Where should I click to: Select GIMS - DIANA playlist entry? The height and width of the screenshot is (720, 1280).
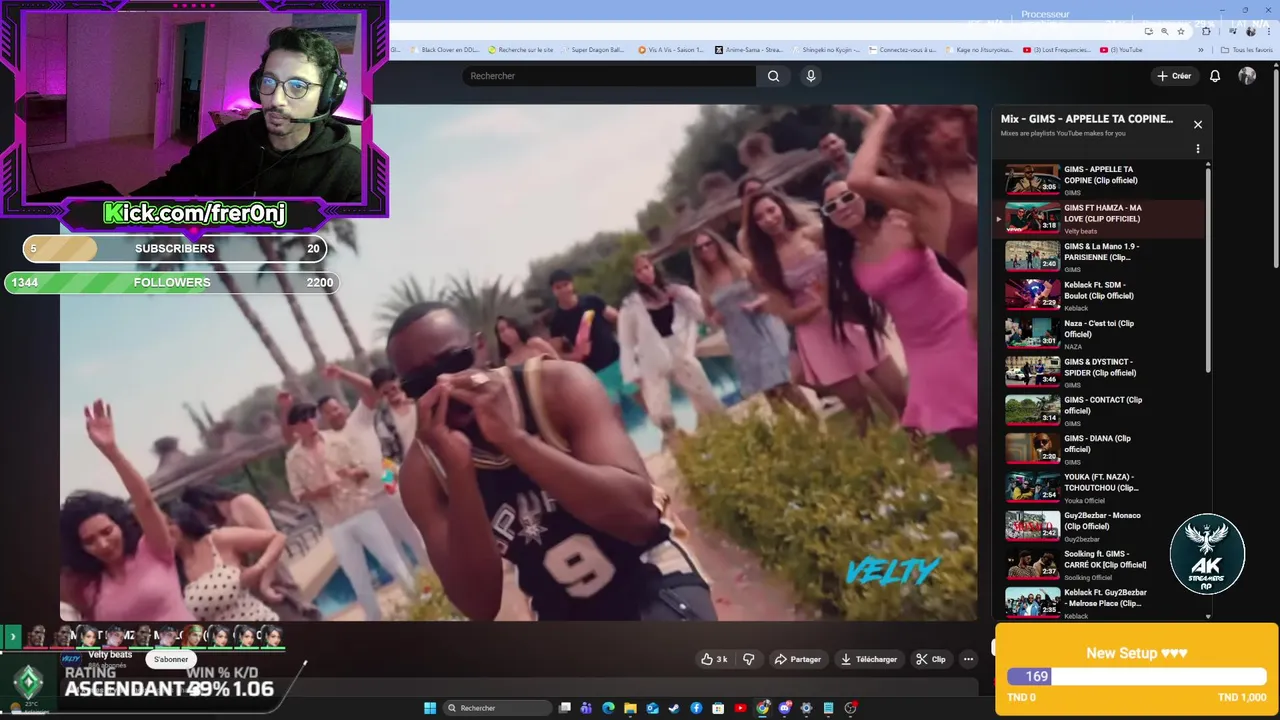point(1100,449)
